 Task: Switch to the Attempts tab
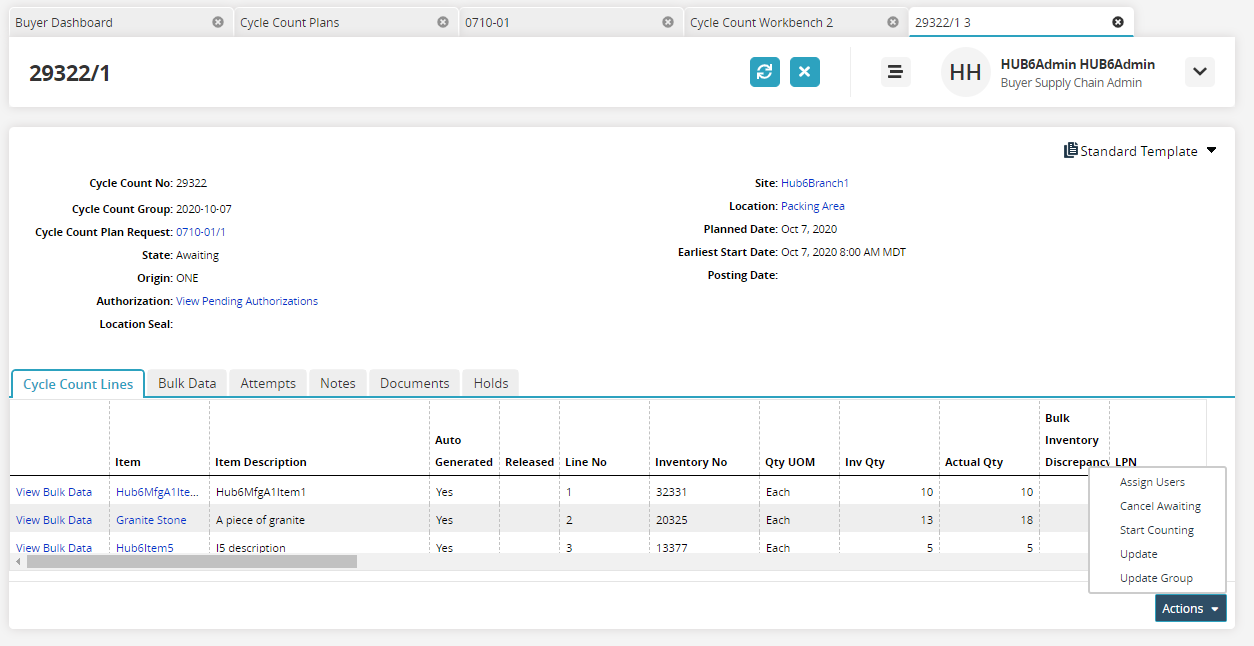point(268,383)
